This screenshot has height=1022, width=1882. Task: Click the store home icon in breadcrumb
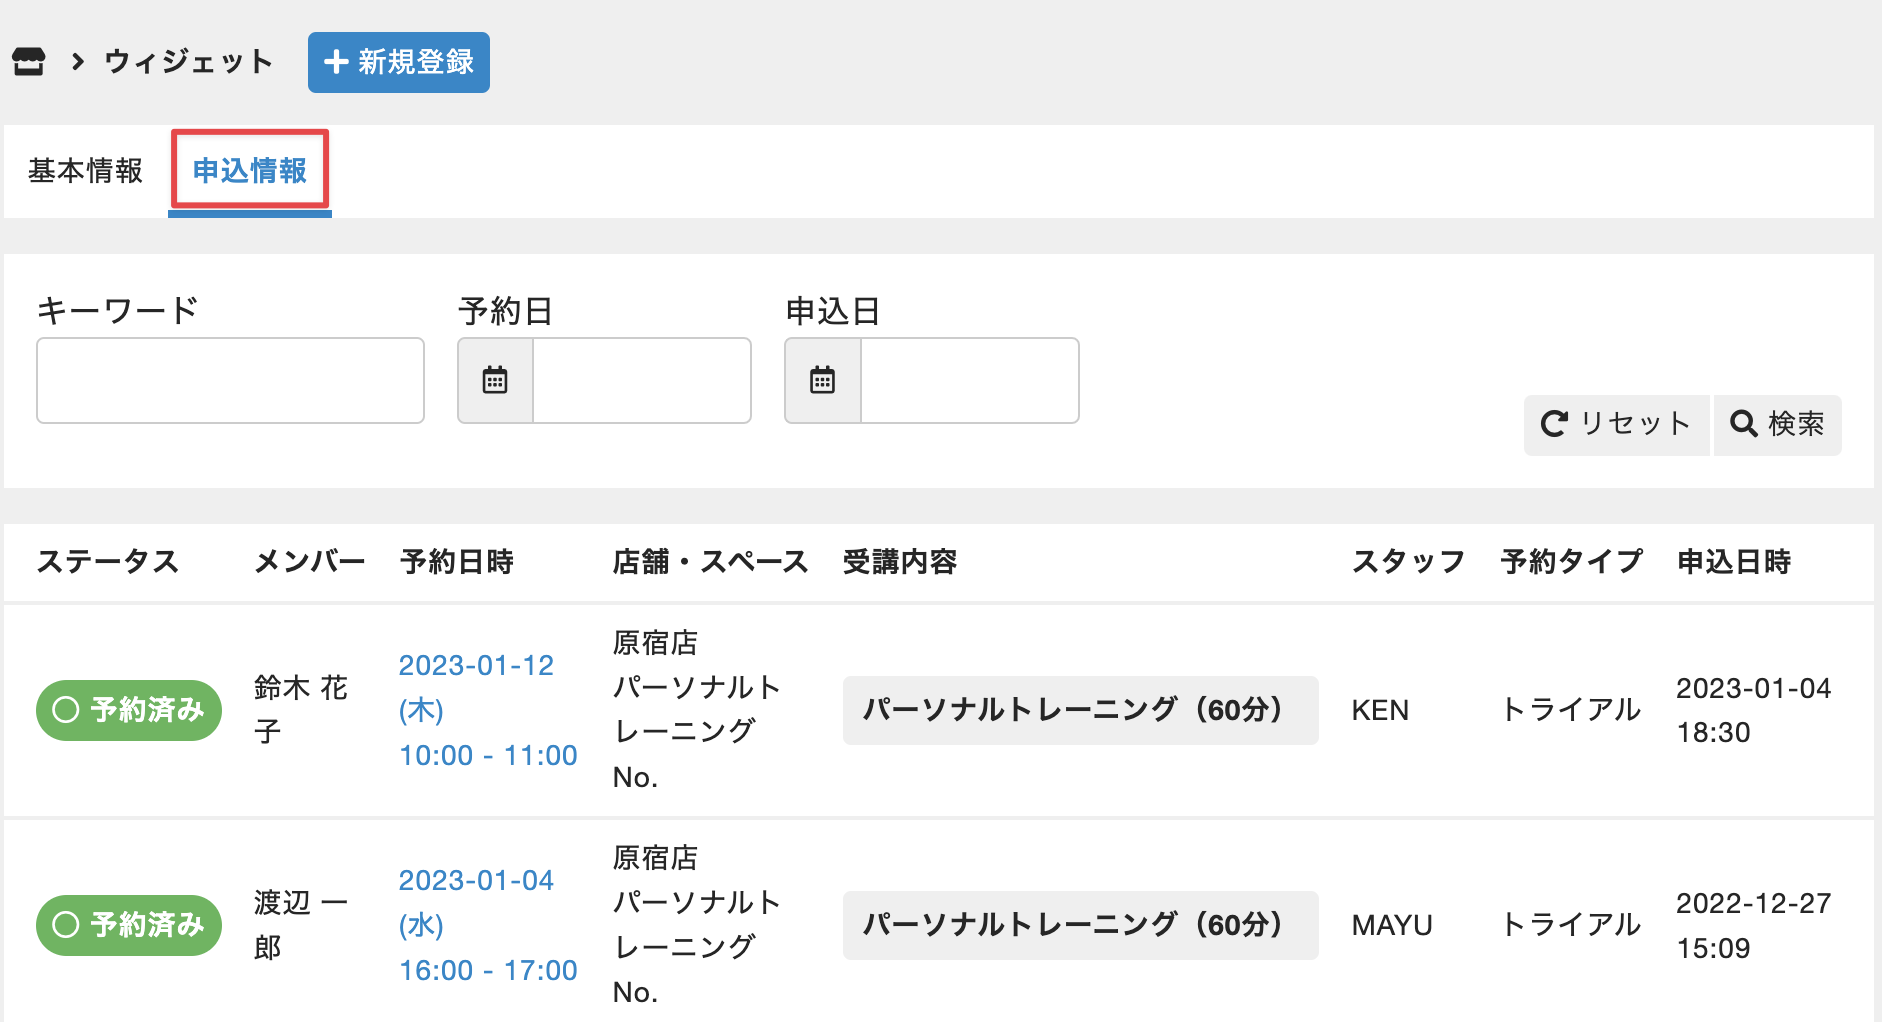click(28, 62)
